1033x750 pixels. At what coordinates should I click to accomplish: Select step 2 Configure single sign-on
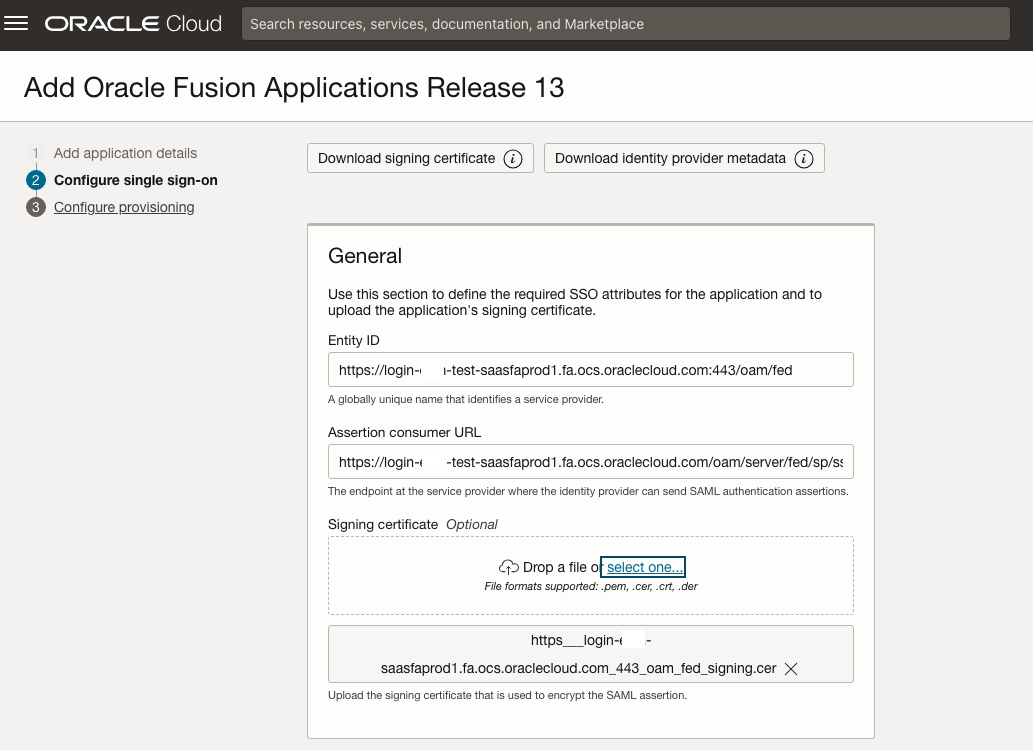pos(136,180)
